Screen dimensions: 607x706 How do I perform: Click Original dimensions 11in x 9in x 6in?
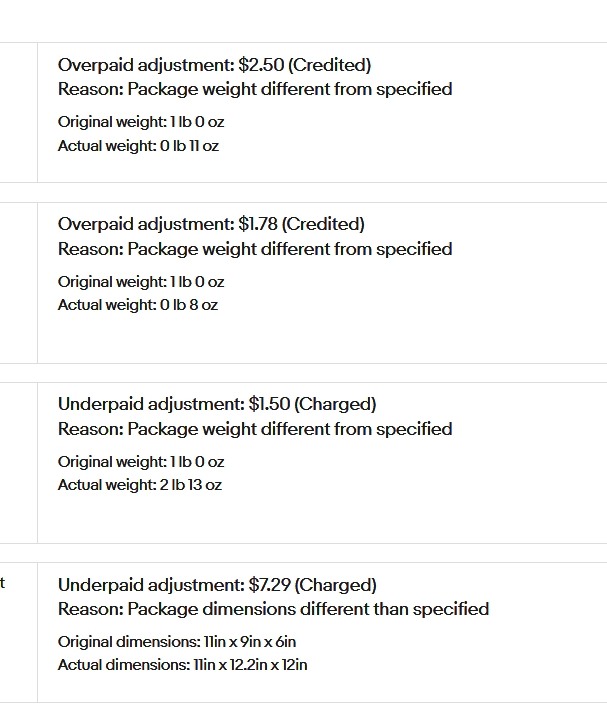tap(177, 642)
